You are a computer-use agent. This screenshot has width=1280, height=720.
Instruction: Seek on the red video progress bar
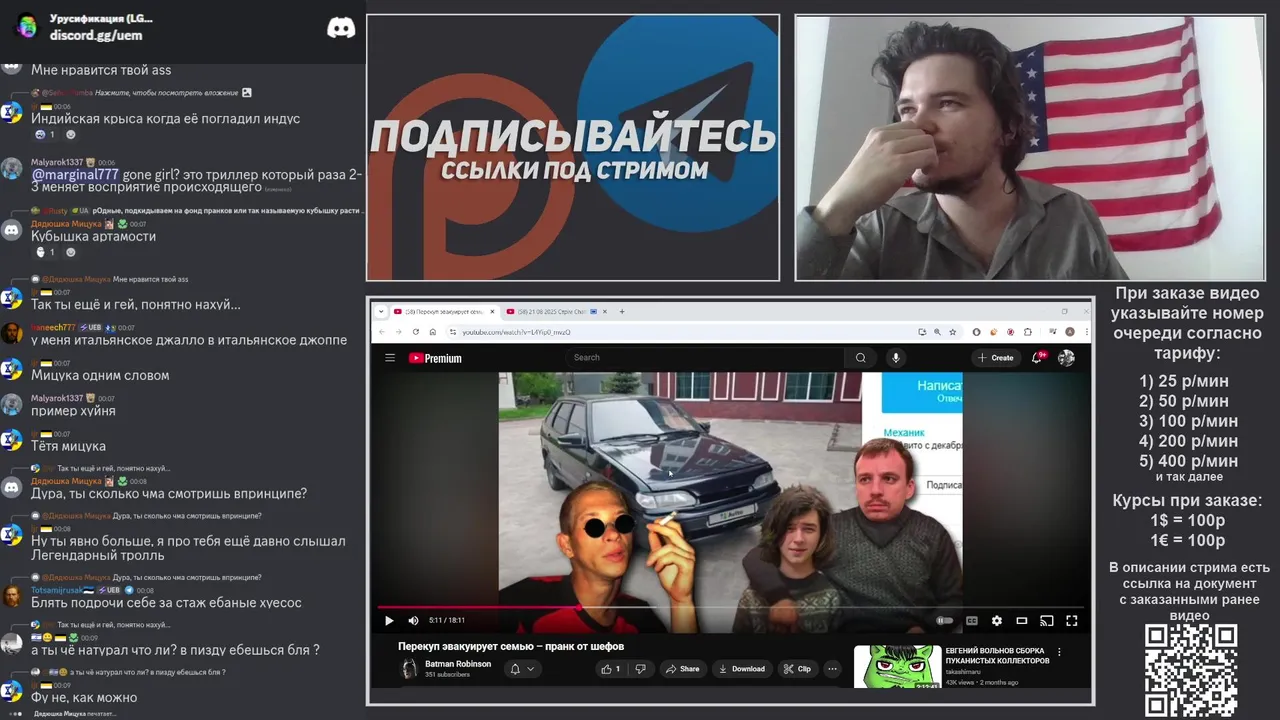point(730,607)
